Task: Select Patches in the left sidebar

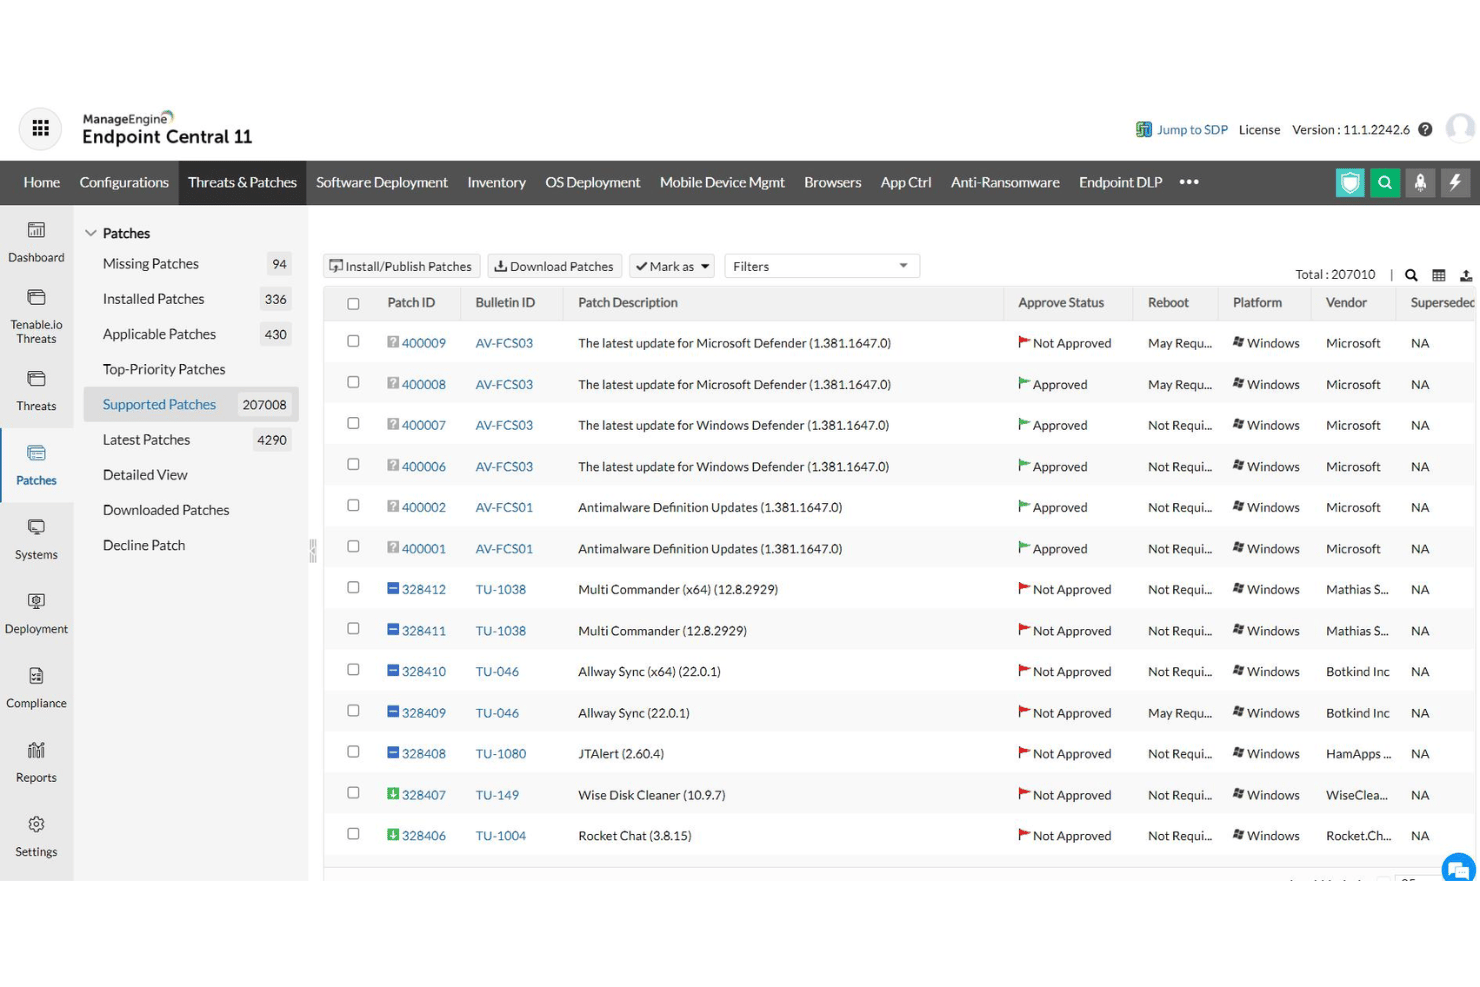Action: [36, 465]
